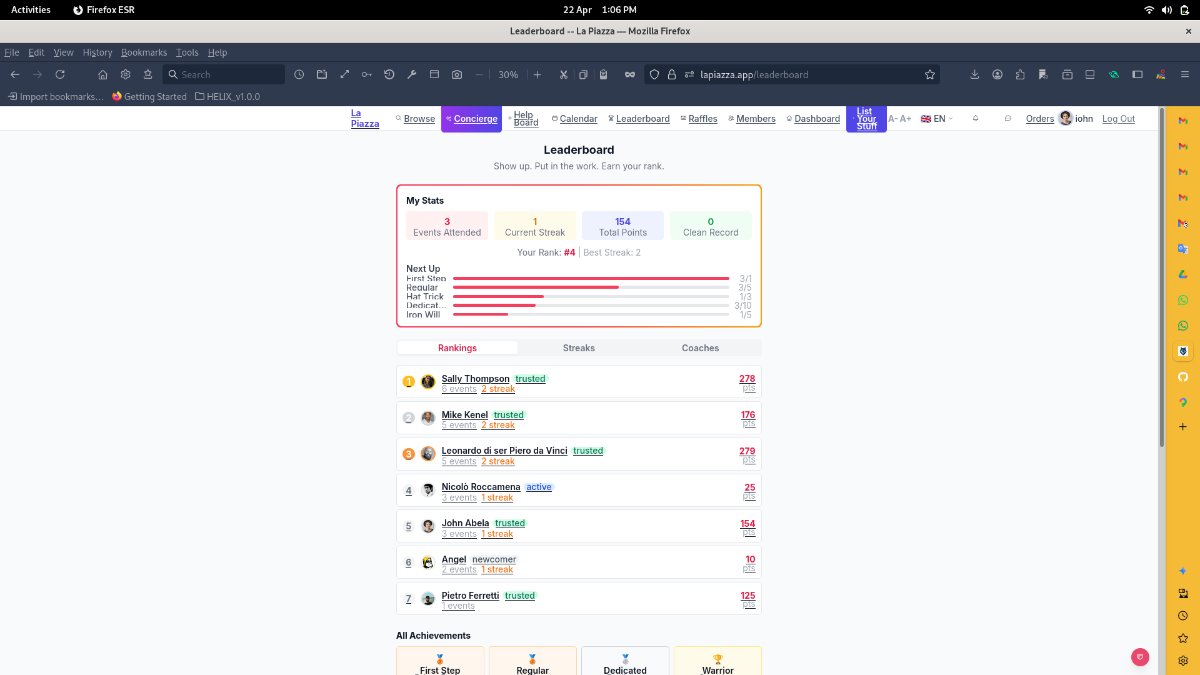Switch to the Streaks tab

(578, 348)
